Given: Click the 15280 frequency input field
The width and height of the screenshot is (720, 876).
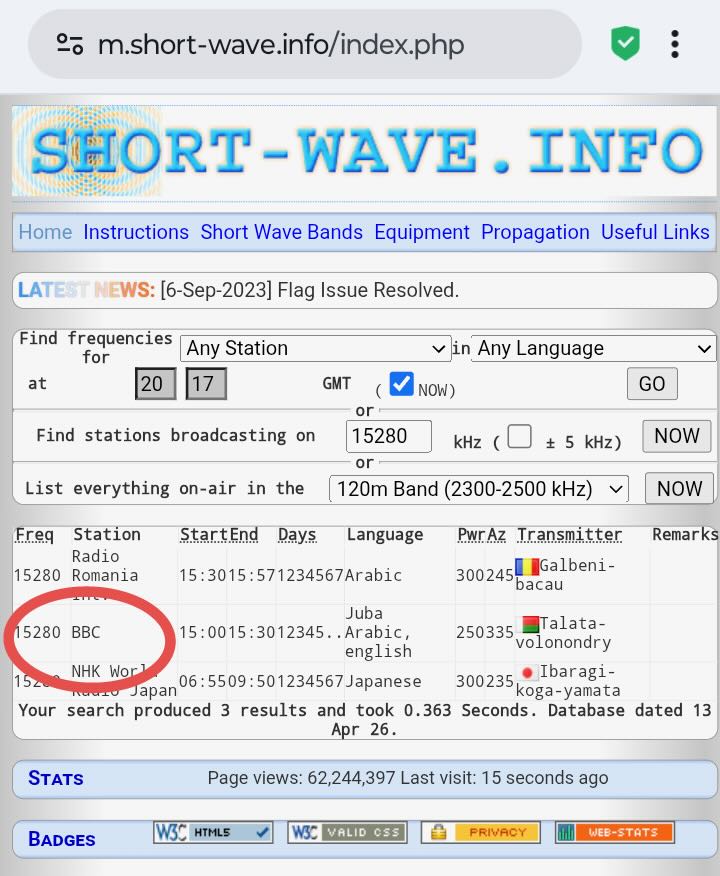Looking at the screenshot, I should pyautogui.click(x=389, y=437).
